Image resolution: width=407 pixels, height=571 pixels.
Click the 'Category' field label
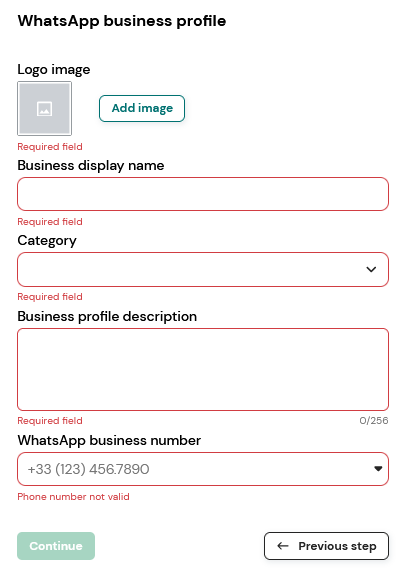47,241
